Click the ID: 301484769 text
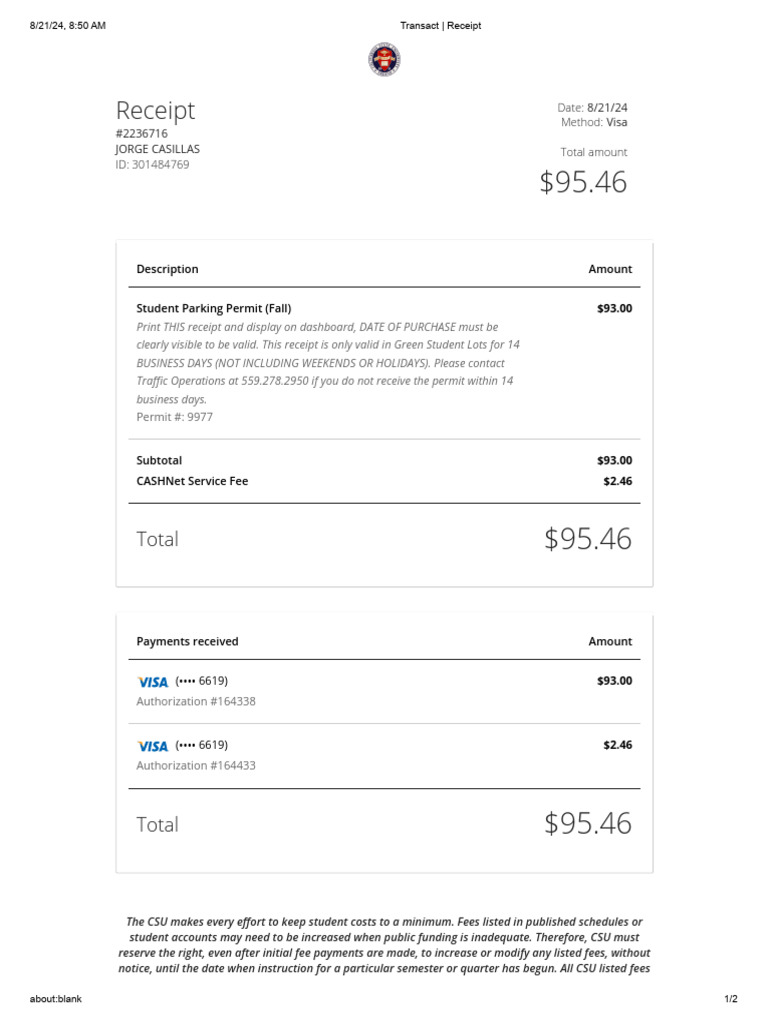Viewport: 768px width, 1024px height. [152, 165]
